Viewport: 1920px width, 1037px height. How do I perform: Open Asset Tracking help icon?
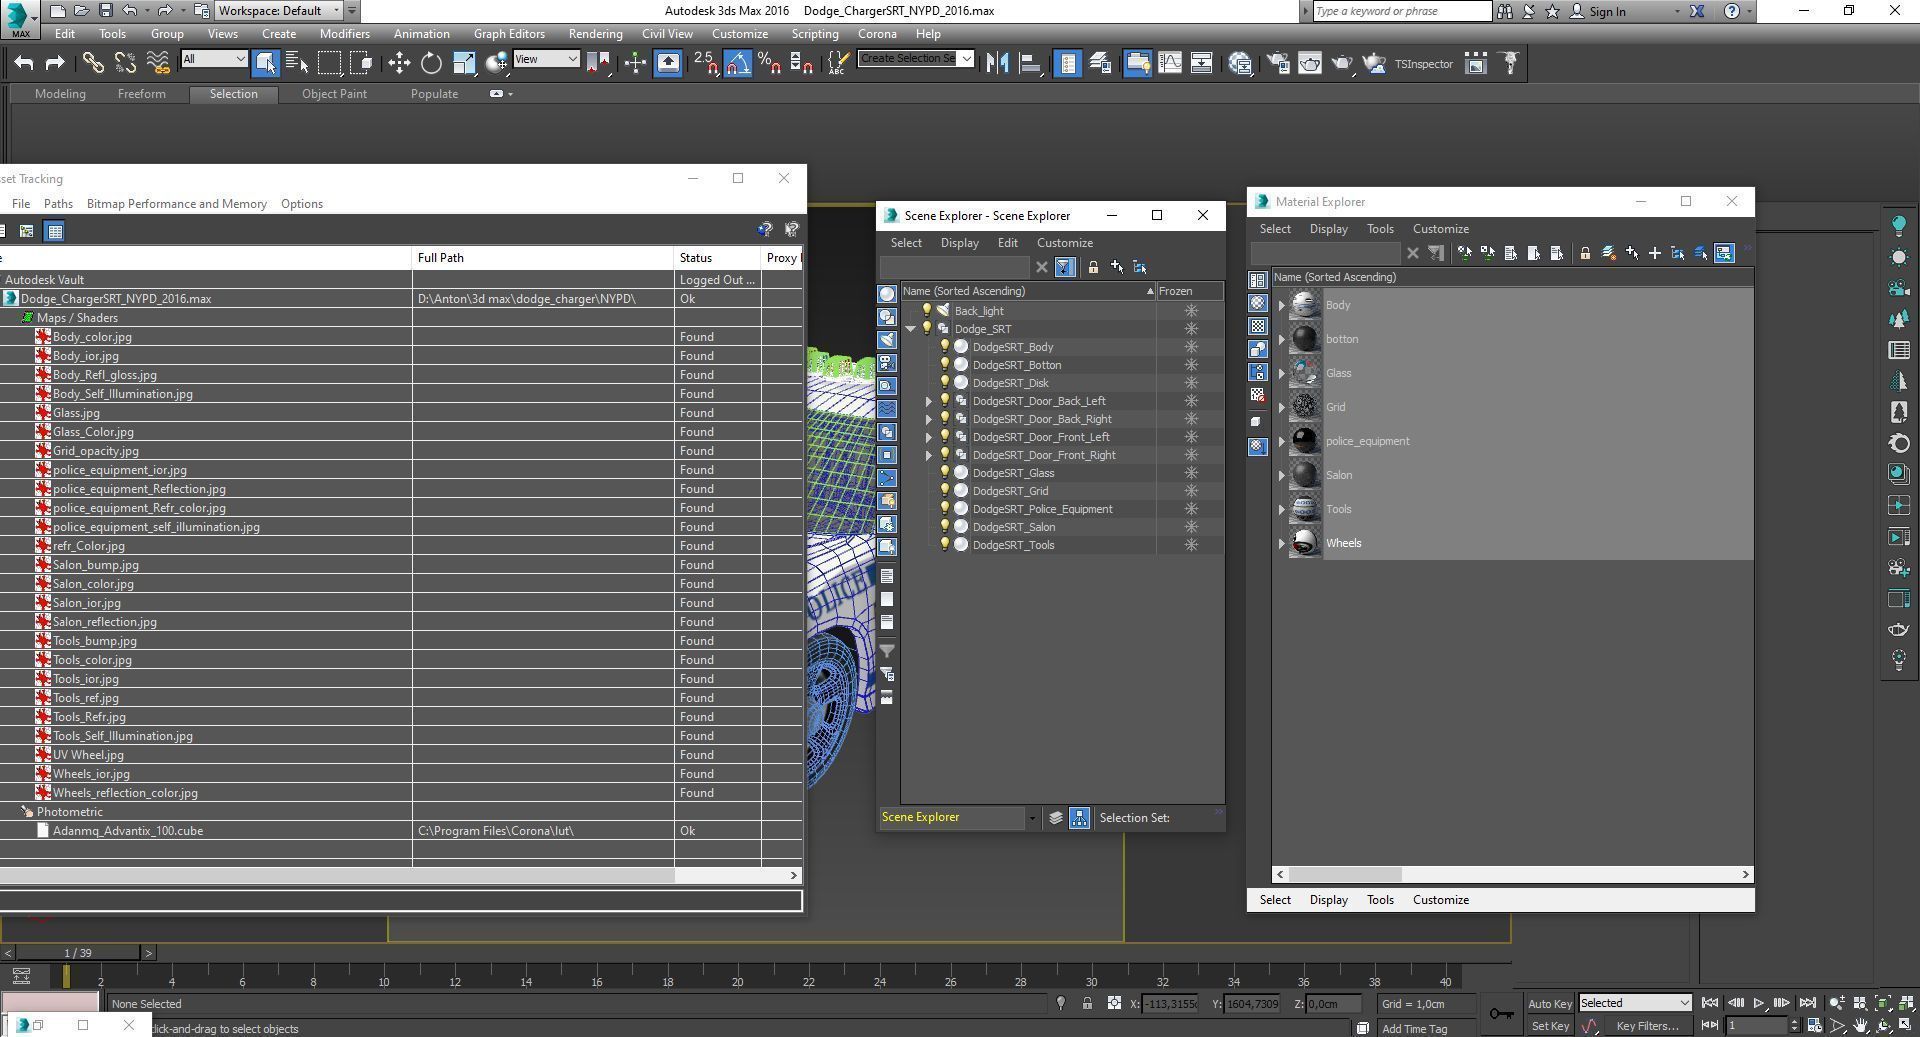pyautogui.click(x=765, y=230)
